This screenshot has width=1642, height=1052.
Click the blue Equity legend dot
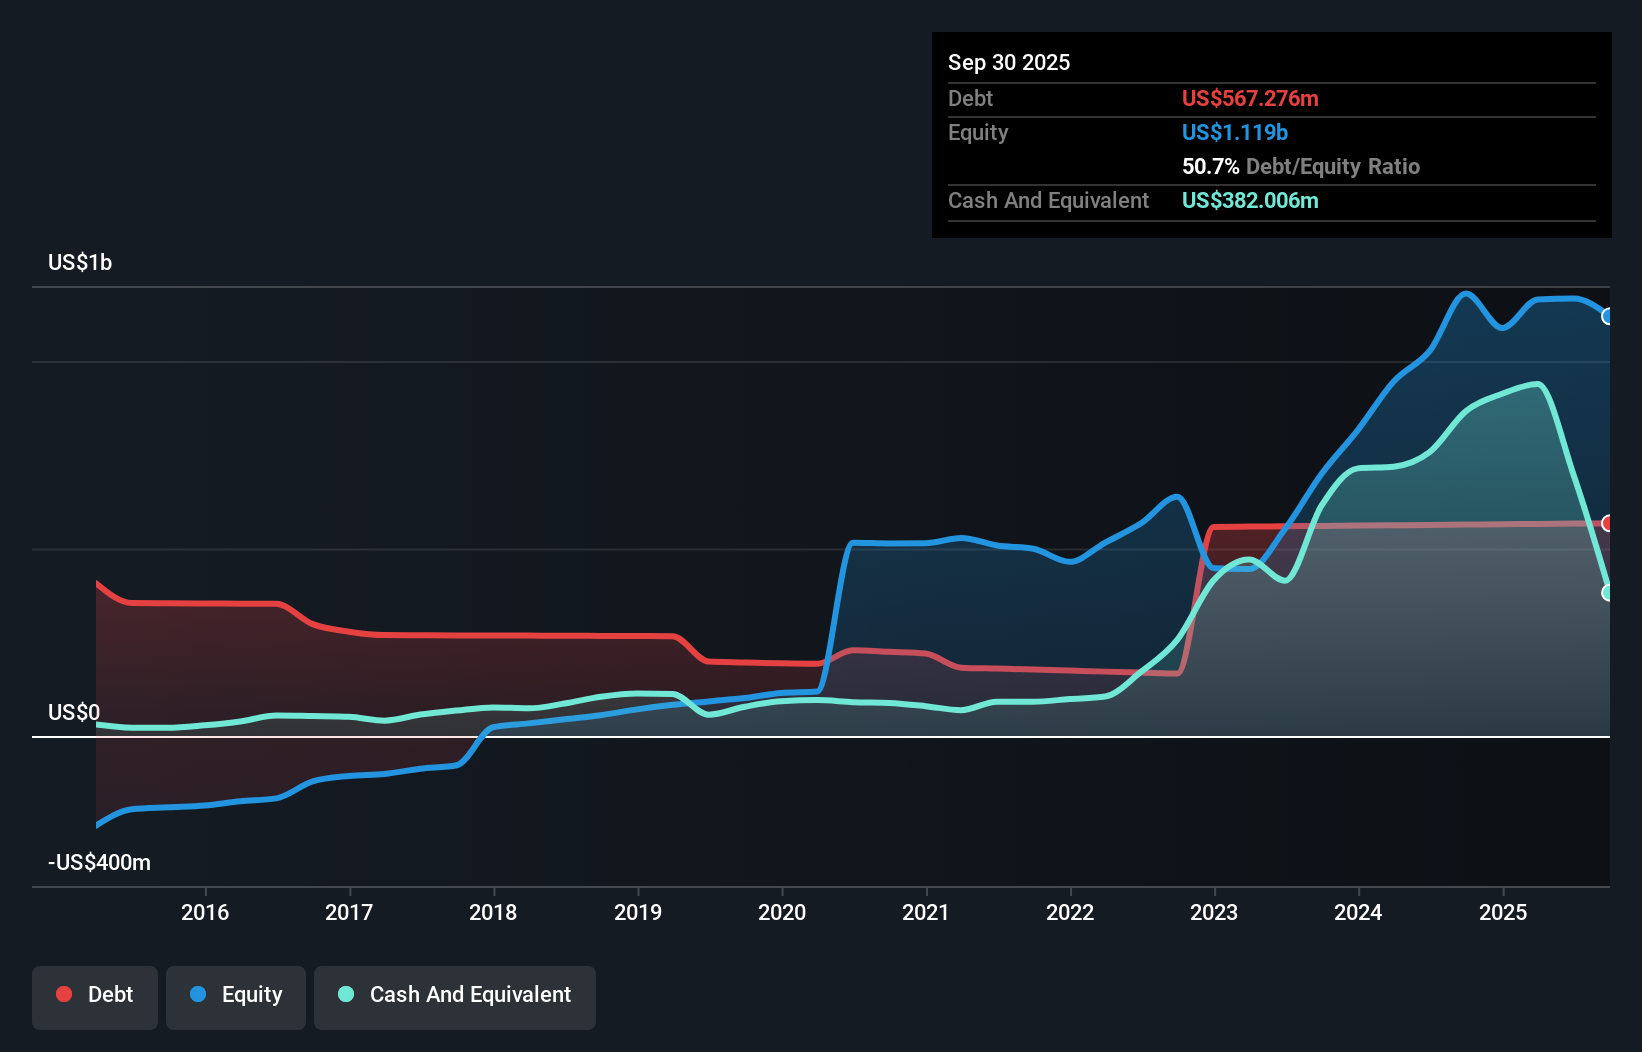pos(198,994)
